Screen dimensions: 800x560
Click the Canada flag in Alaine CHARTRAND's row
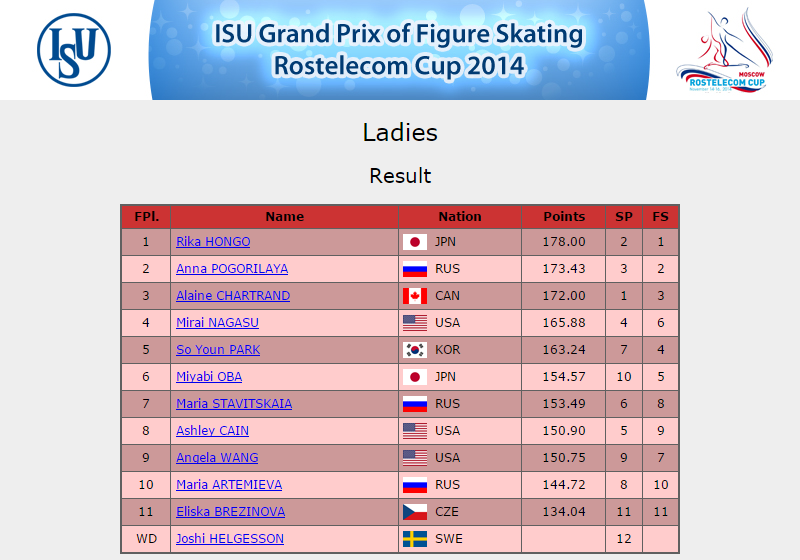coord(415,296)
